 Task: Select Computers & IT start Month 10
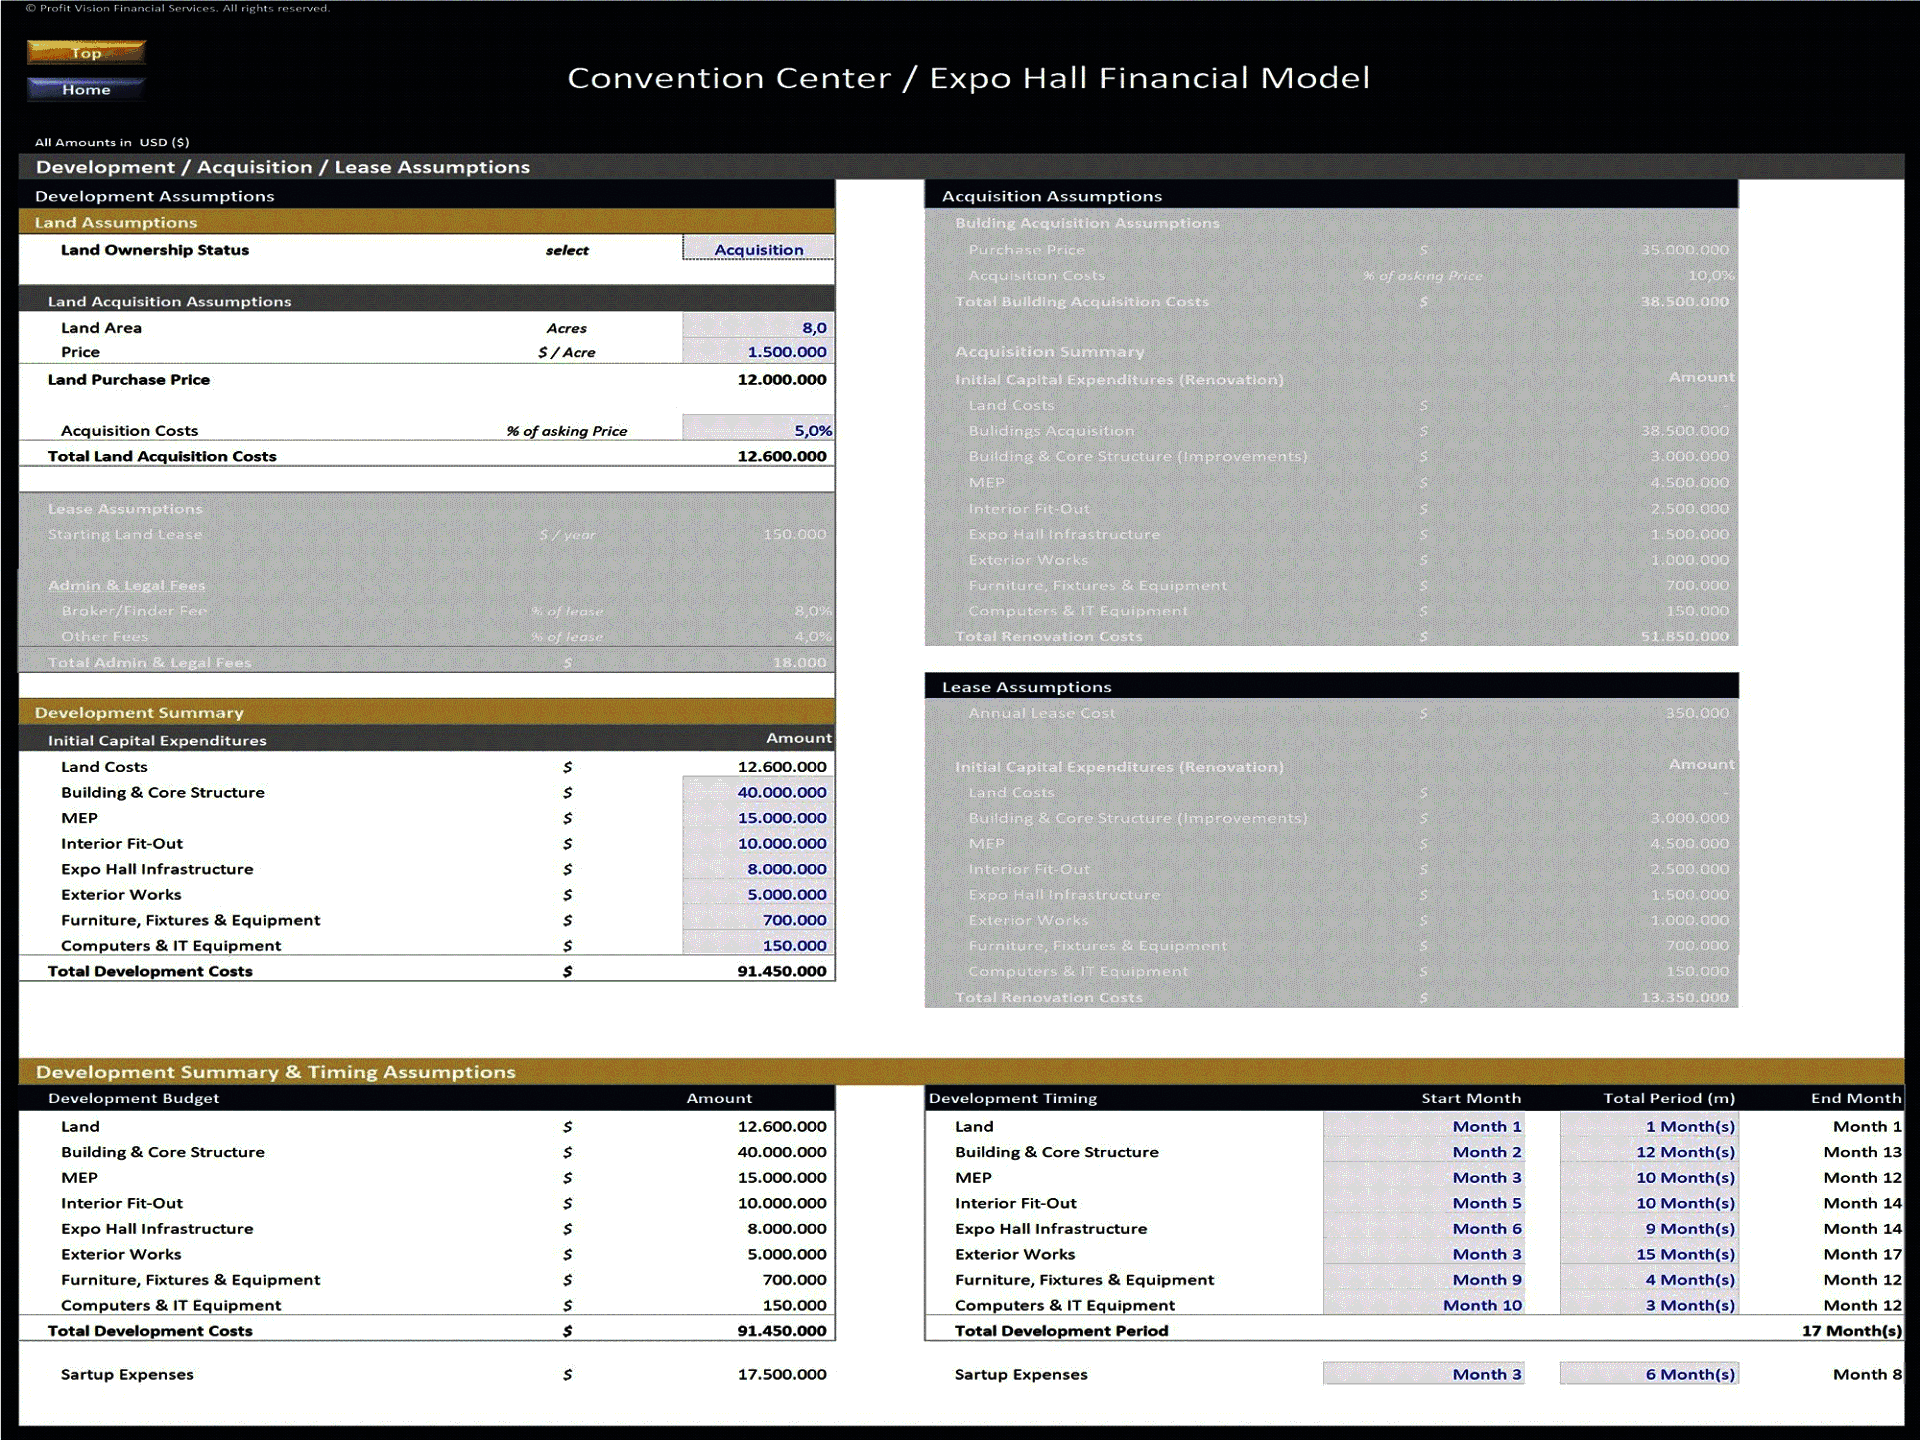[1424, 1305]
